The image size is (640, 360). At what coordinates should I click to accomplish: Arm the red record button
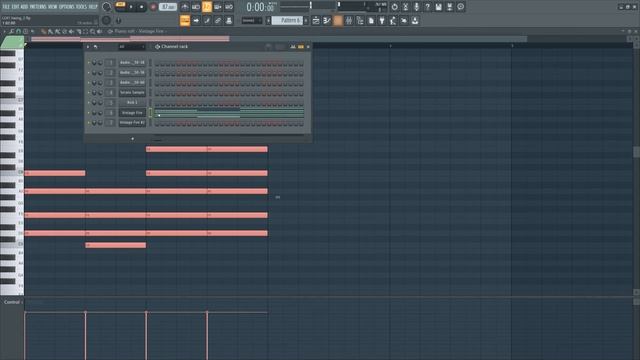pos(153,7)
